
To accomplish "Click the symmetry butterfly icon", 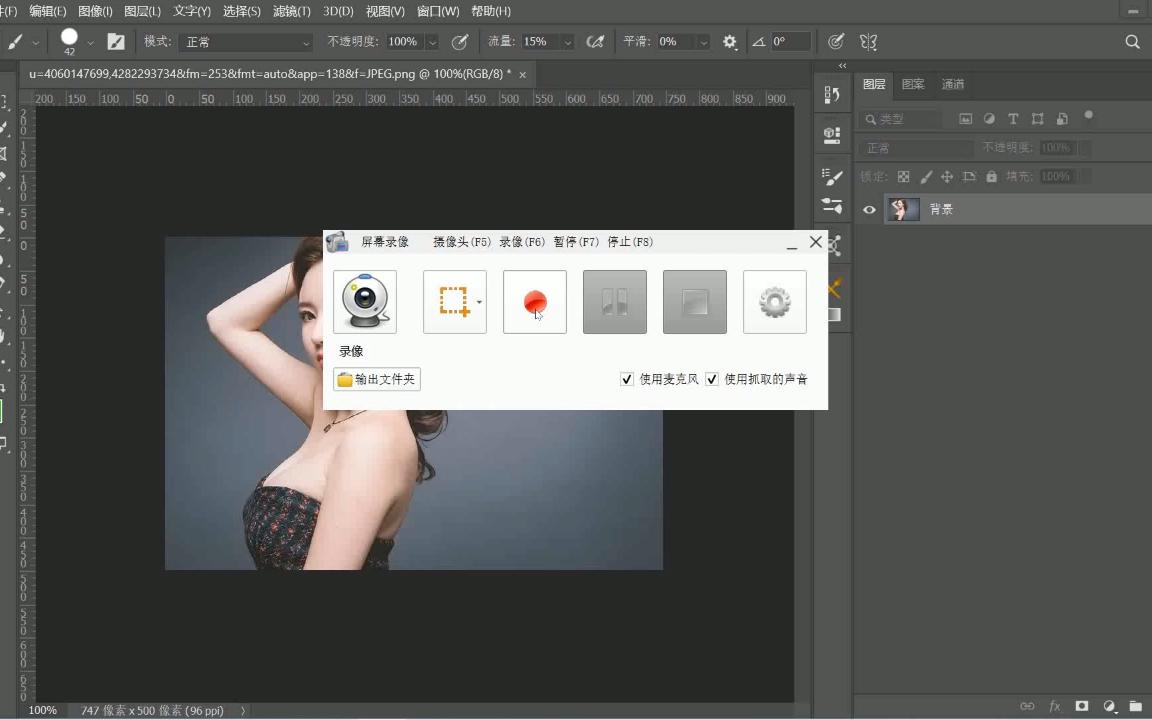I will [x=868, y=42].
